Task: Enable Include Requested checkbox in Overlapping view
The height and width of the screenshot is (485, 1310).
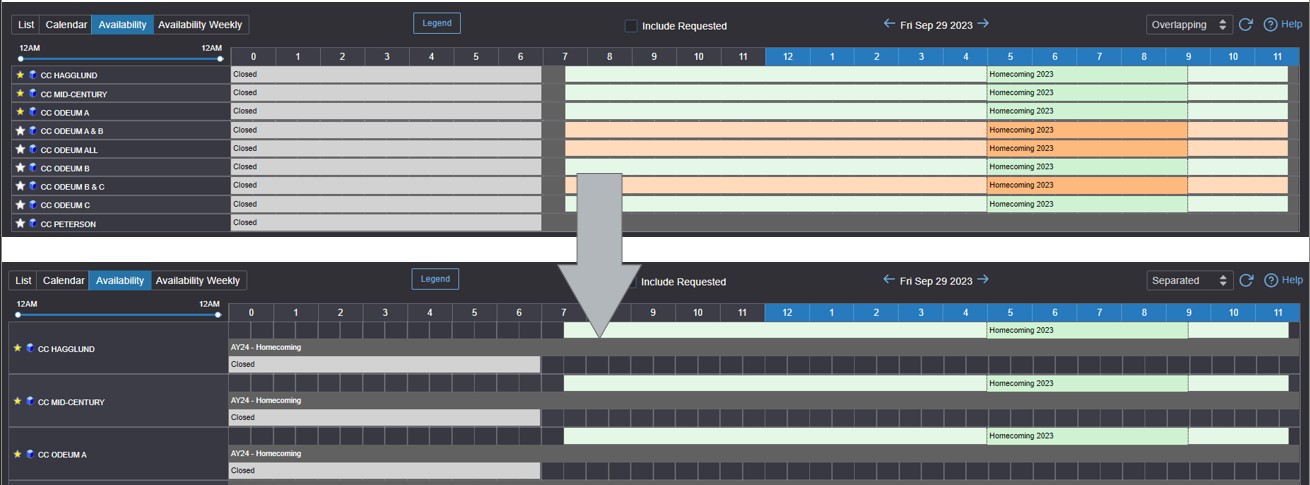Action: coord(631,26)
